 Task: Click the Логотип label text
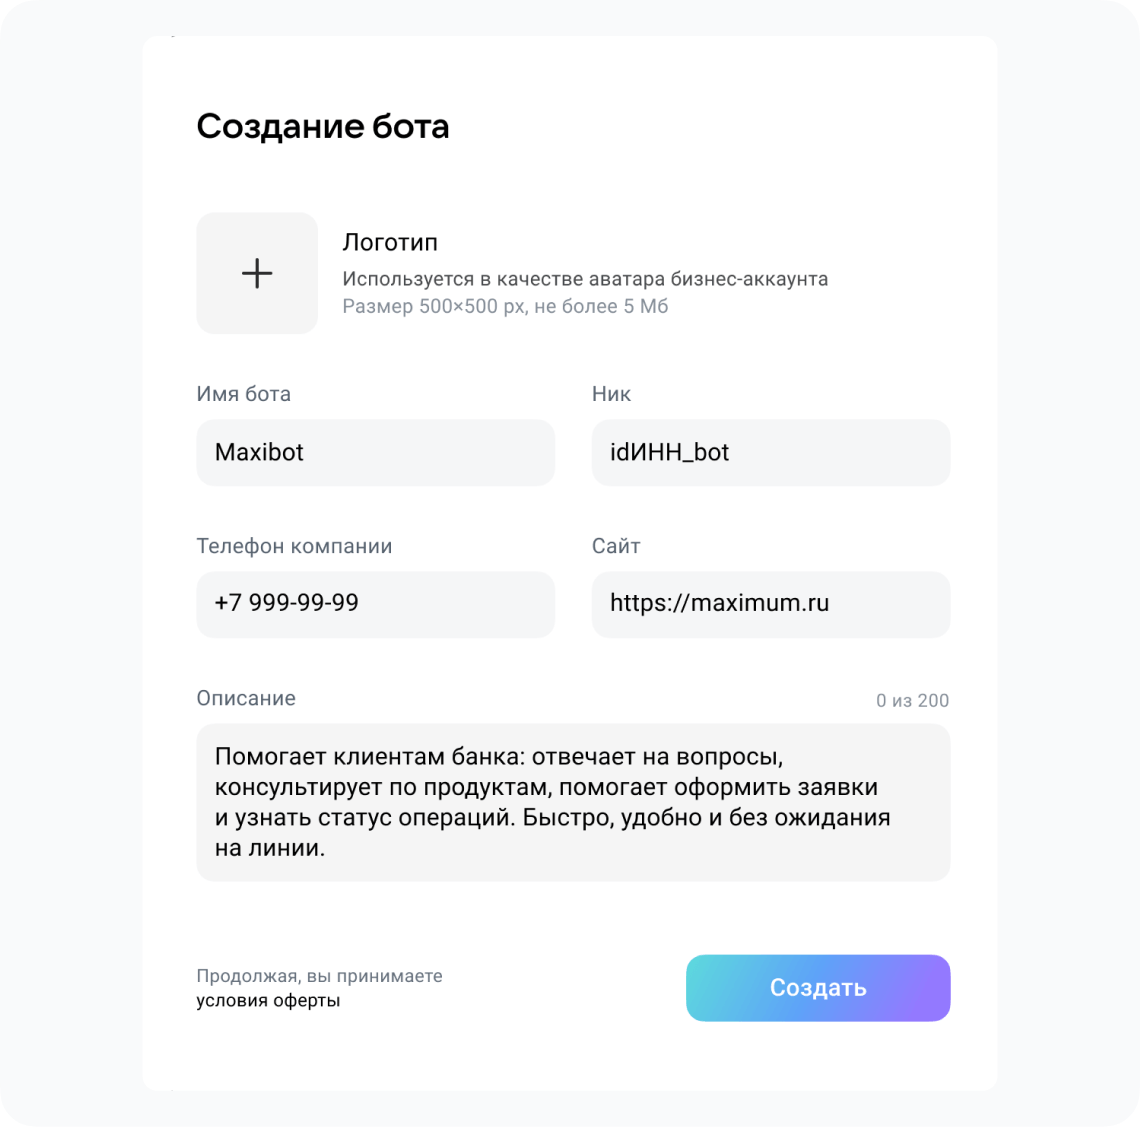390,242
